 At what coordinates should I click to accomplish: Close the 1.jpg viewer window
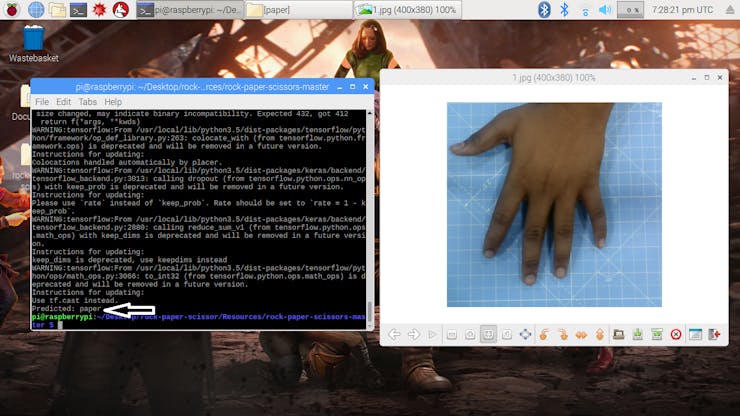pyautogui.click(x=720, y=77)
